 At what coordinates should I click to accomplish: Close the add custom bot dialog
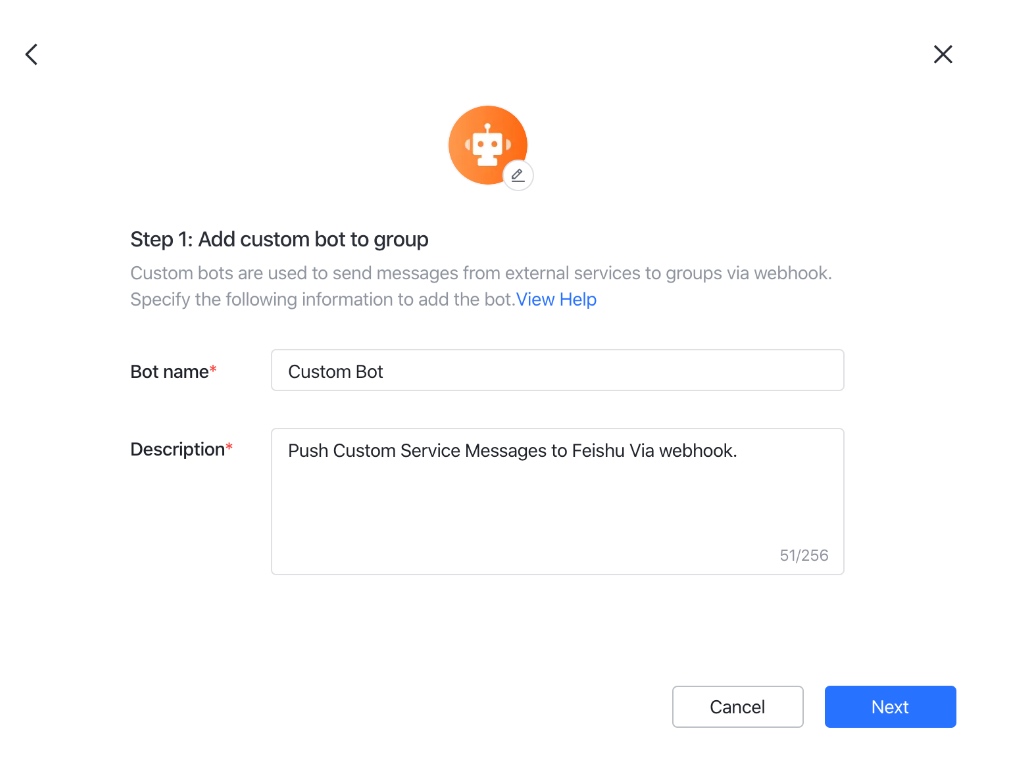pos(943,54)
